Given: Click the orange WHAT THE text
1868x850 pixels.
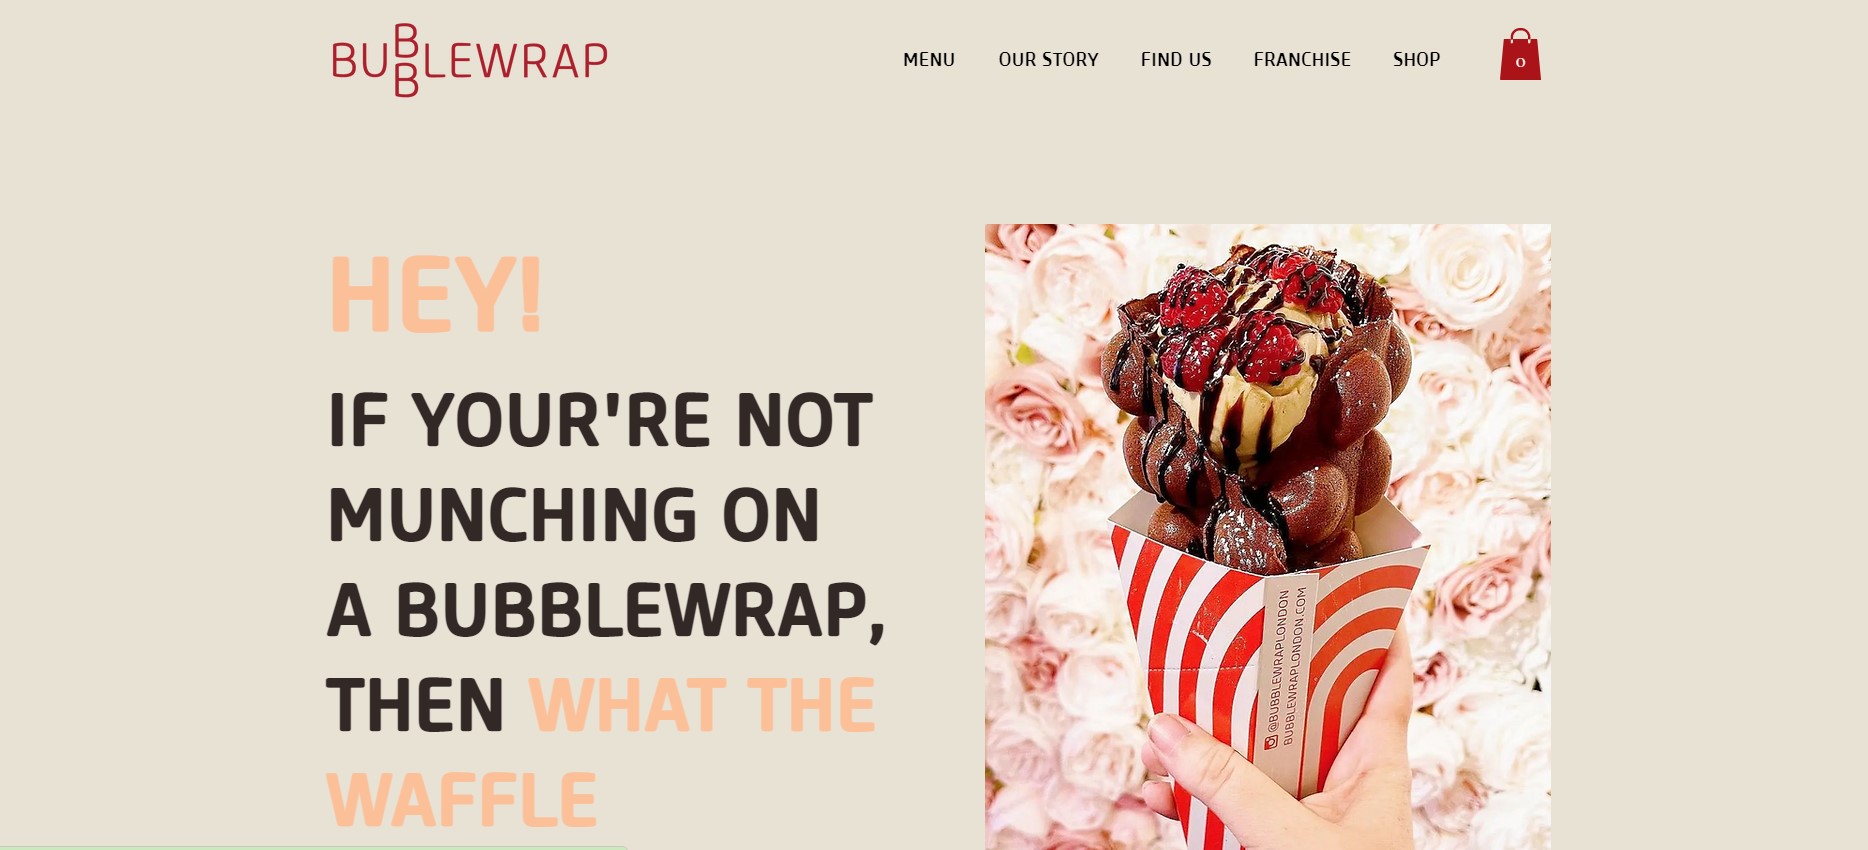Looking at the screenshot, I should point(701,706).
